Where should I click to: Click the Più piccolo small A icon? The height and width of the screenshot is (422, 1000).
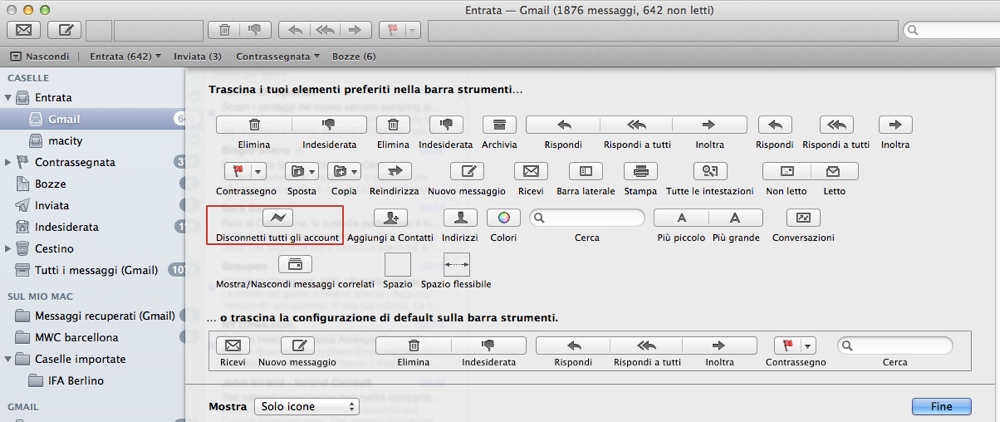tap(681, 218)
